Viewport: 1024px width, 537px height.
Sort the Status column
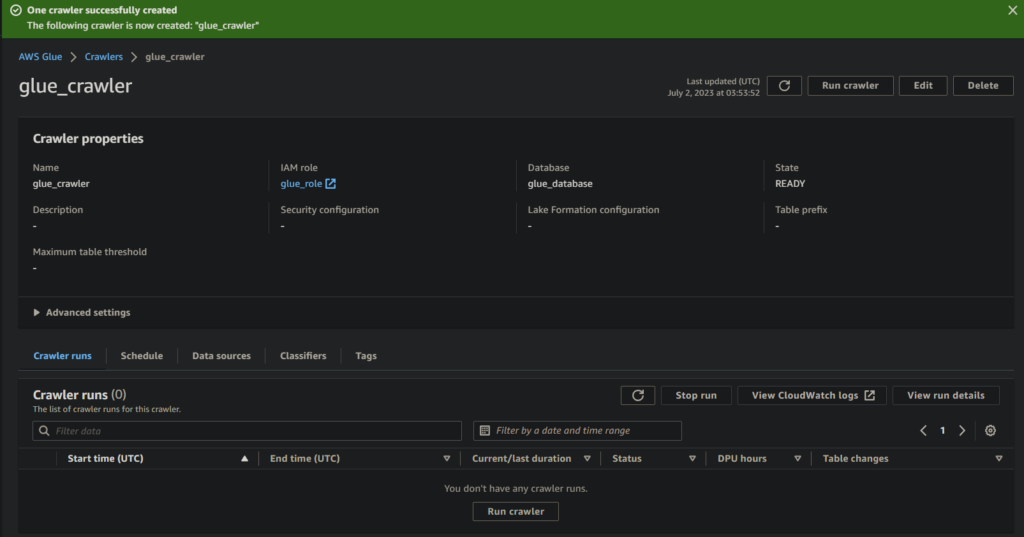(x=692, y=459)
